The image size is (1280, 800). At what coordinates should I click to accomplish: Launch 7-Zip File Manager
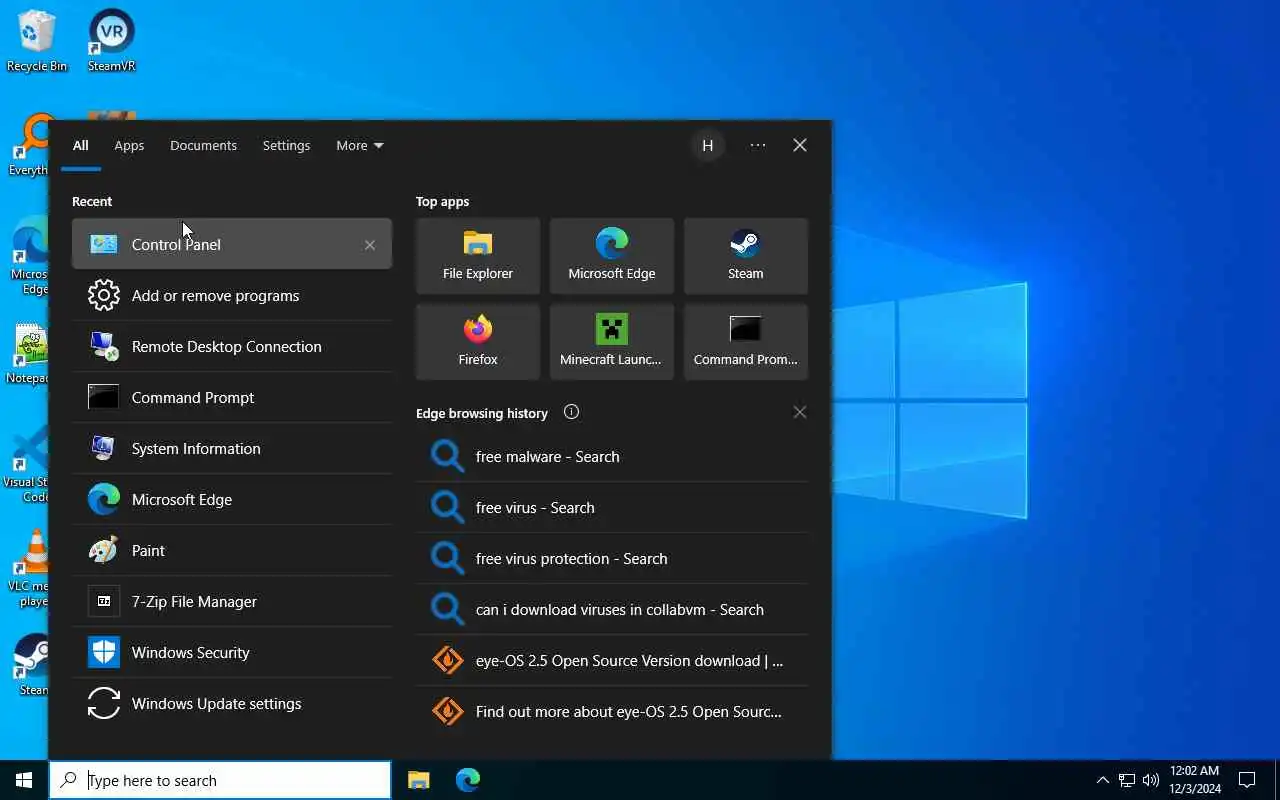click(232, 601)
